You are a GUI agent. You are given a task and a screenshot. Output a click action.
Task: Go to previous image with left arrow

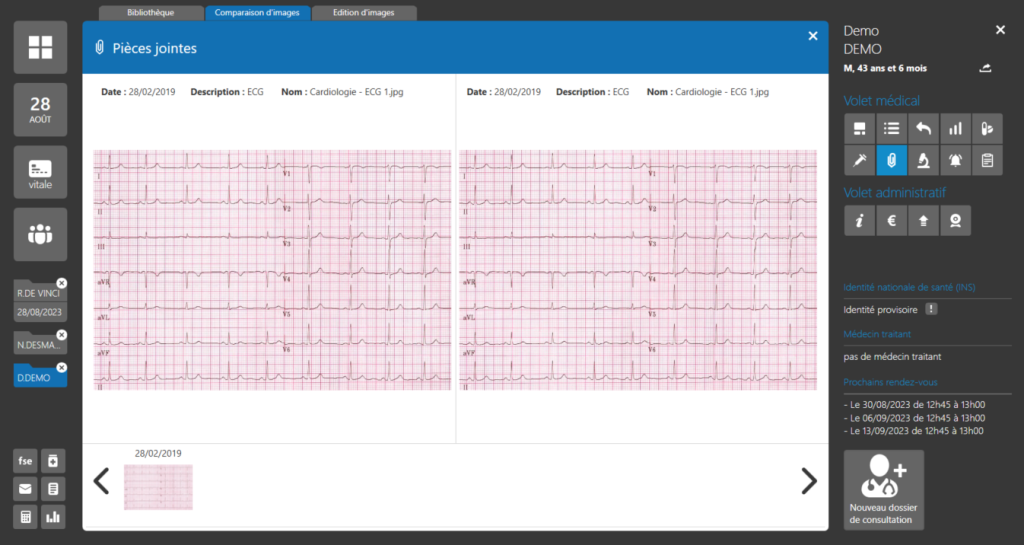(101, 481)
